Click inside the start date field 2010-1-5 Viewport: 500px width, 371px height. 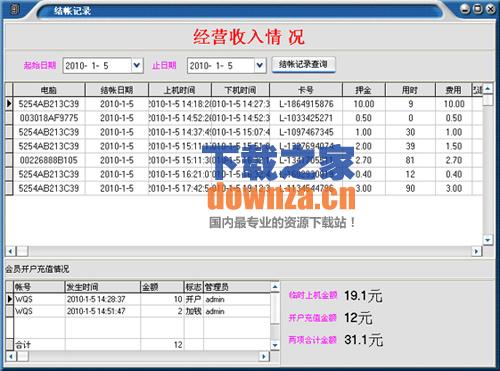[x=97, y=66]
